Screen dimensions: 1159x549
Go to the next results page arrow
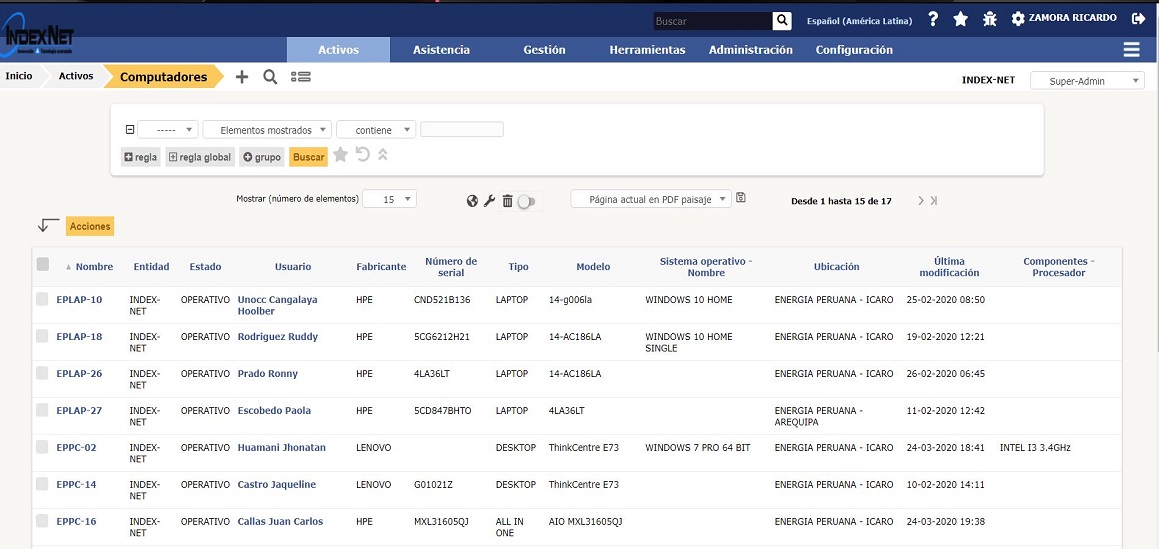pyautogui.click(x=921, y=201)
